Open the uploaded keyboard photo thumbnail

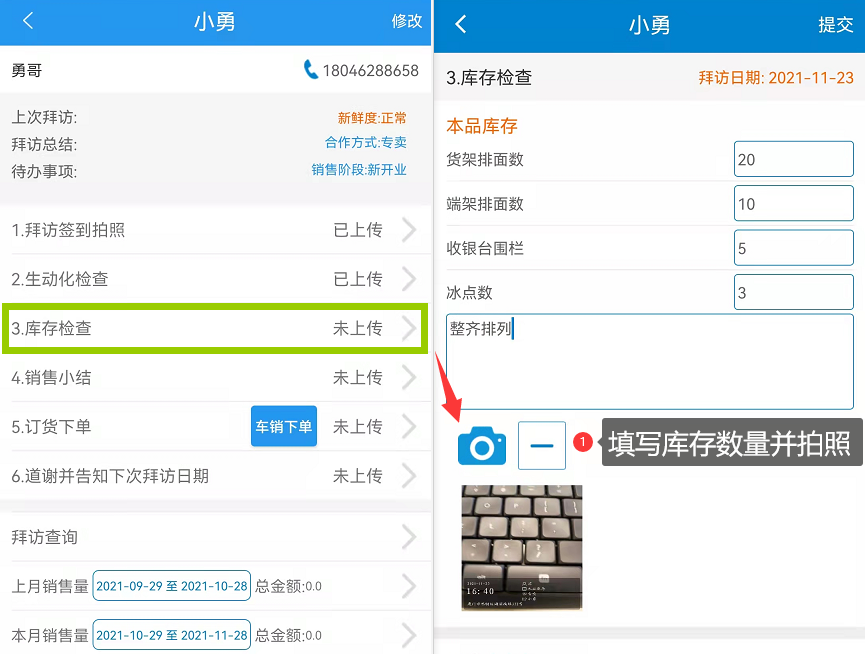coord(521,547)
